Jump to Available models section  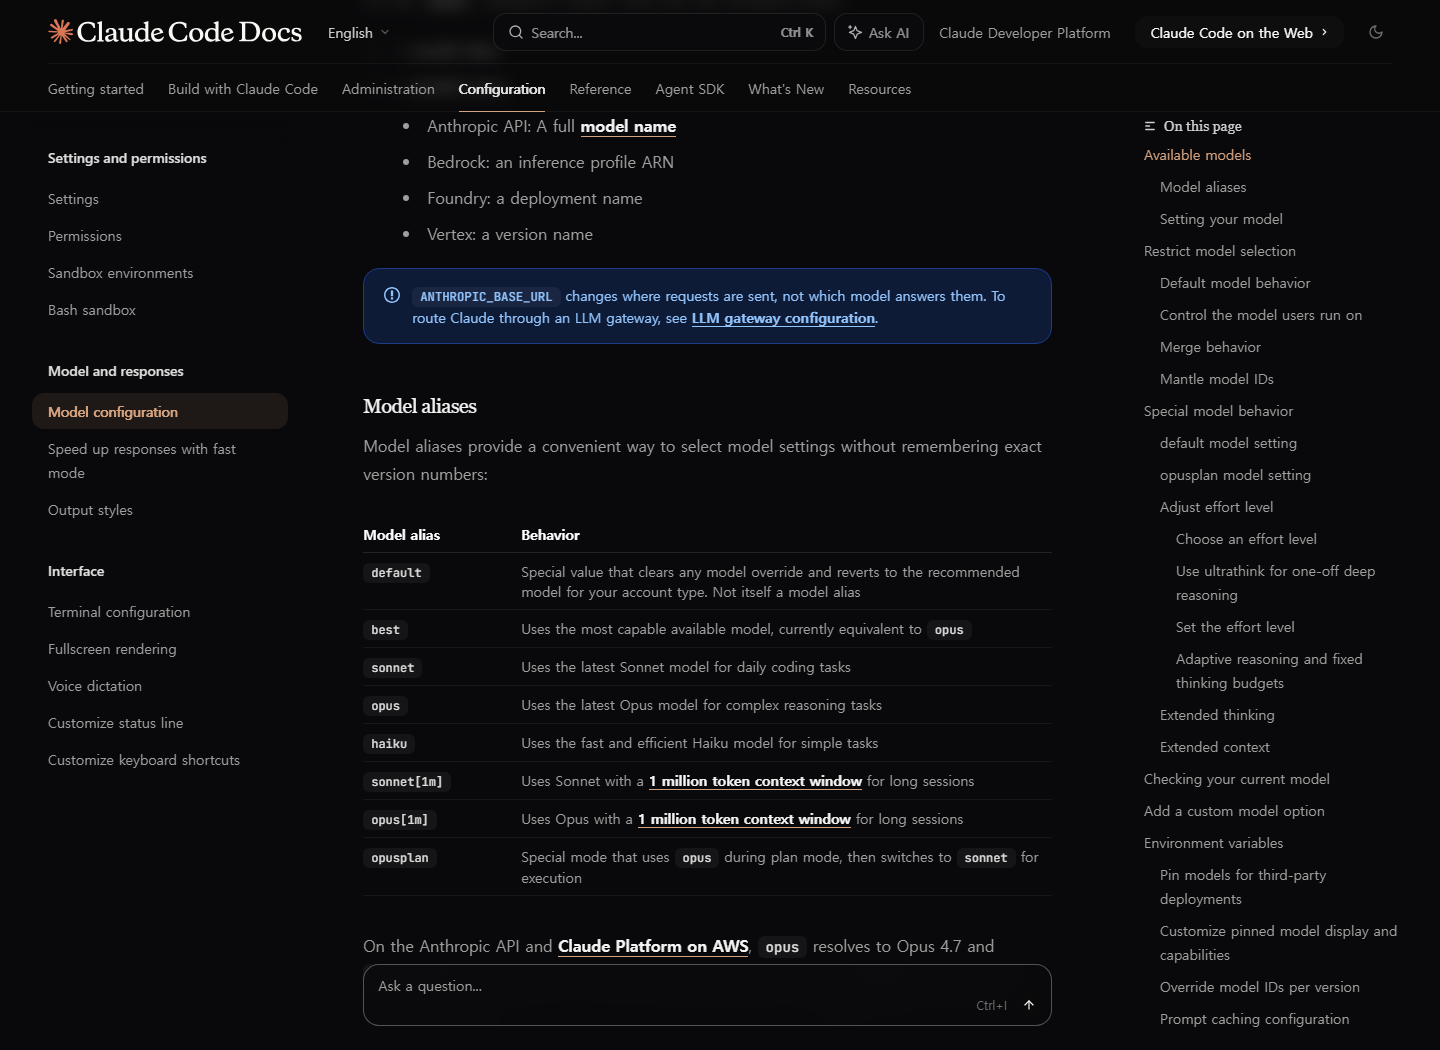coord(1197,155)
